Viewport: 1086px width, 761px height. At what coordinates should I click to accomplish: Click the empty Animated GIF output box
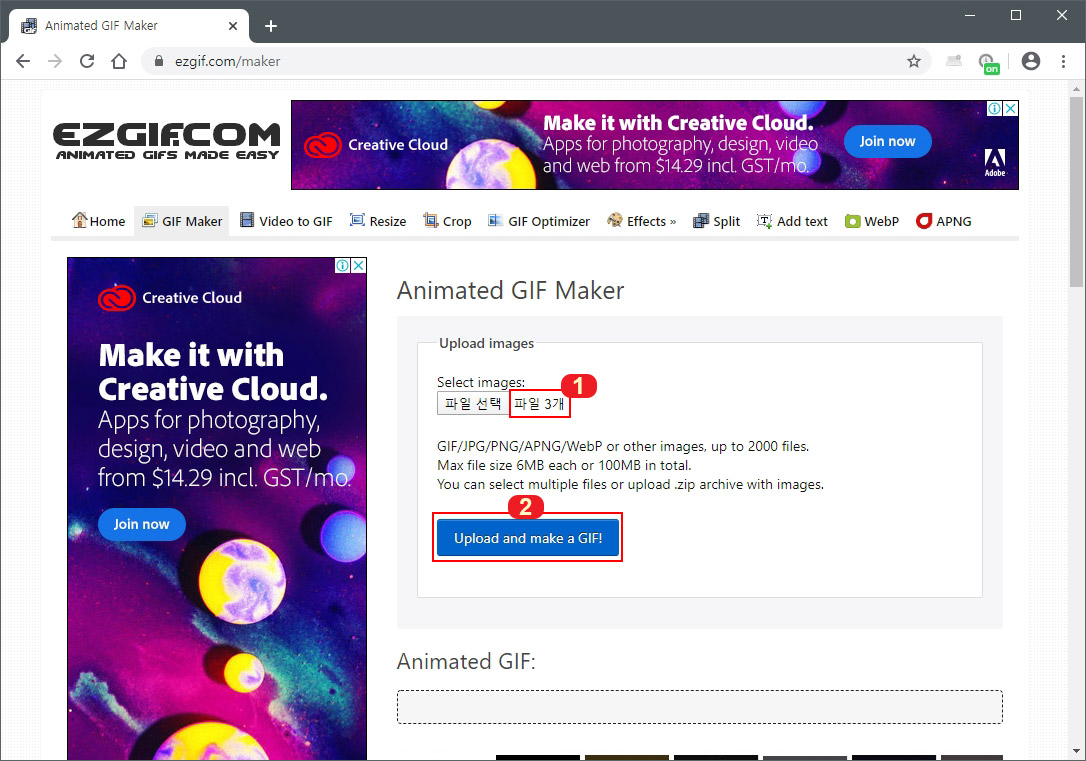point(700,707)
